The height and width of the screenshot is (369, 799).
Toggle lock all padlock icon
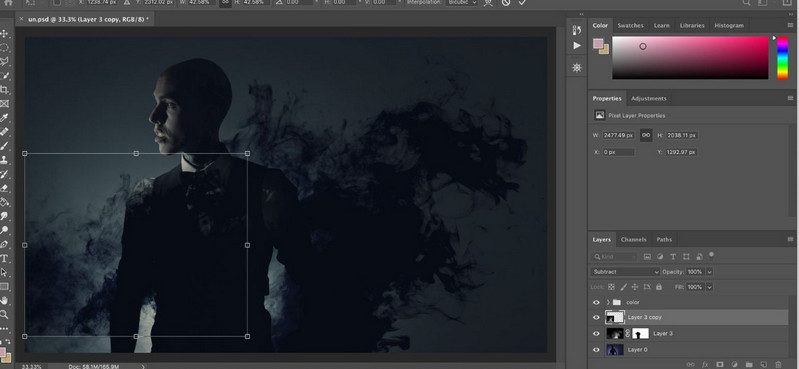[658, 287]
